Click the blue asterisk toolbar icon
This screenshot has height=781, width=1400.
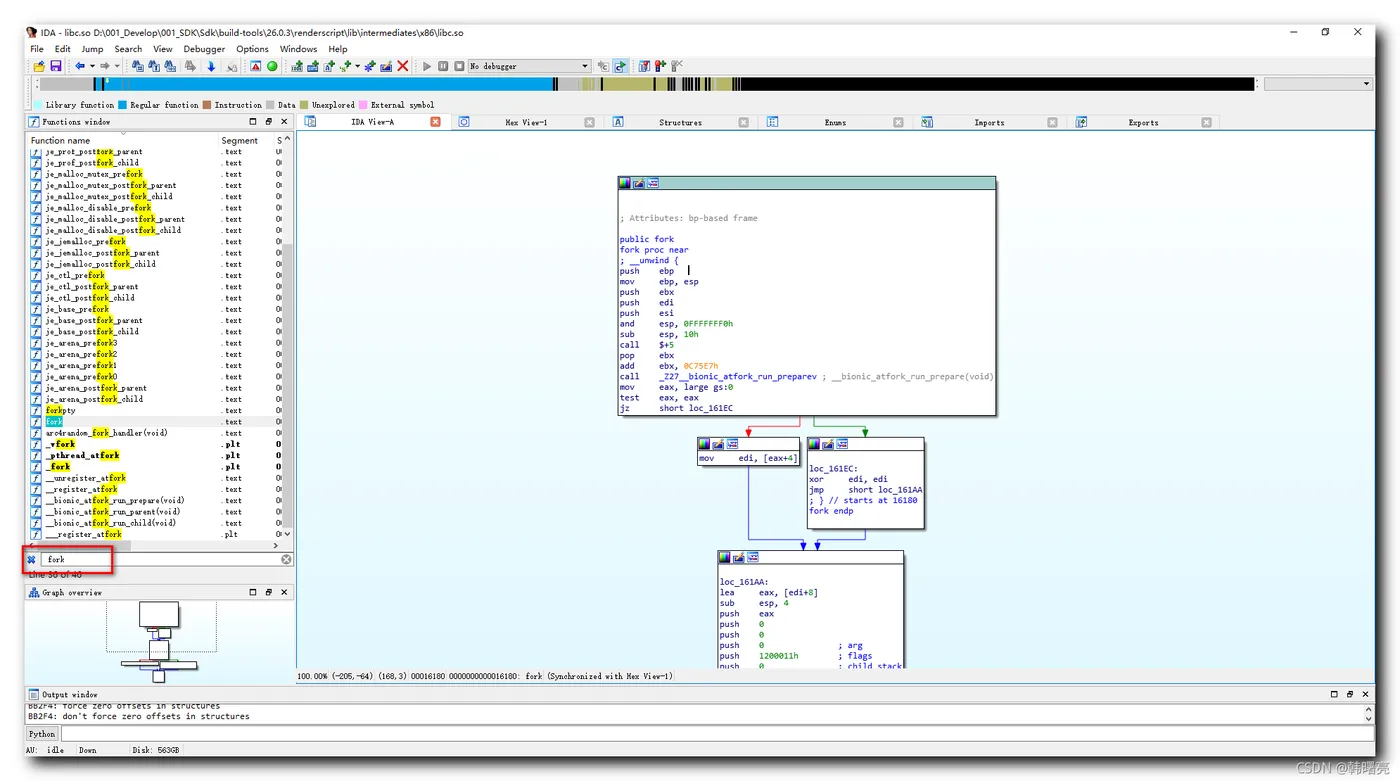pos(369,66)
